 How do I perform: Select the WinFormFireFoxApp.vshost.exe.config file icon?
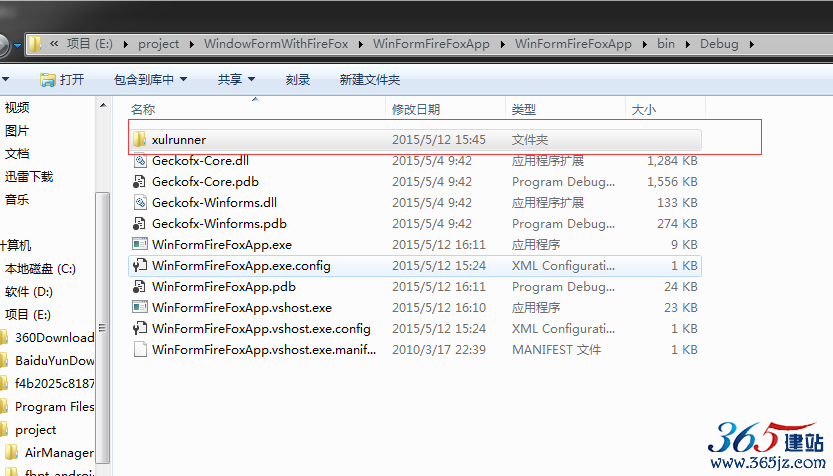[140, 329]
